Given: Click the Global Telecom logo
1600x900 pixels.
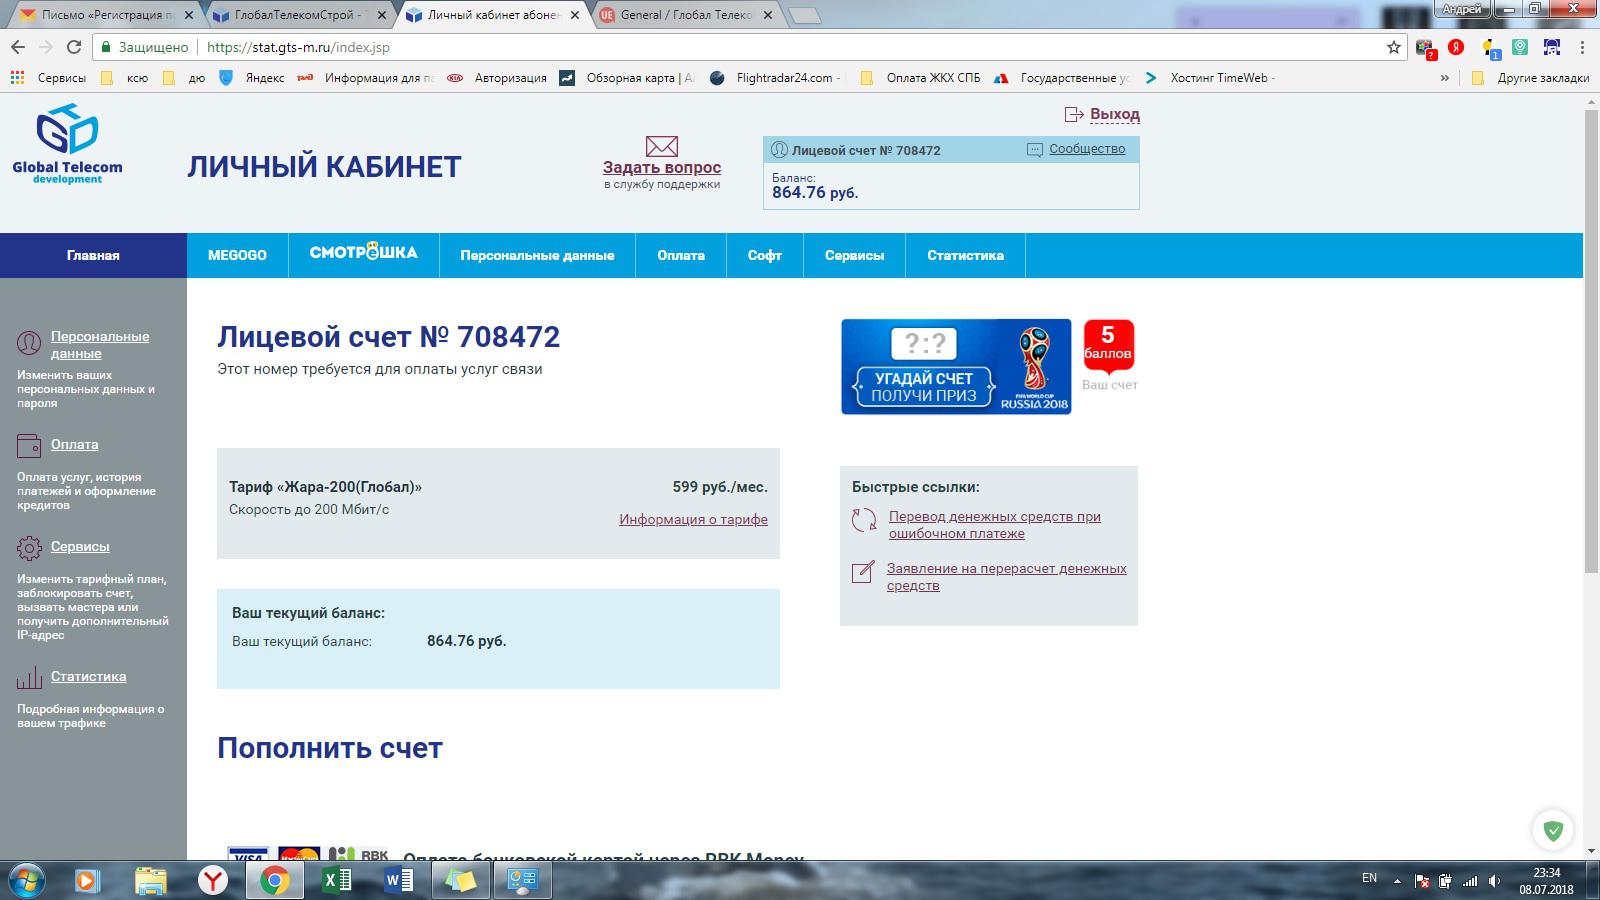Looking at the screenshot, I should tap(67, 143).
